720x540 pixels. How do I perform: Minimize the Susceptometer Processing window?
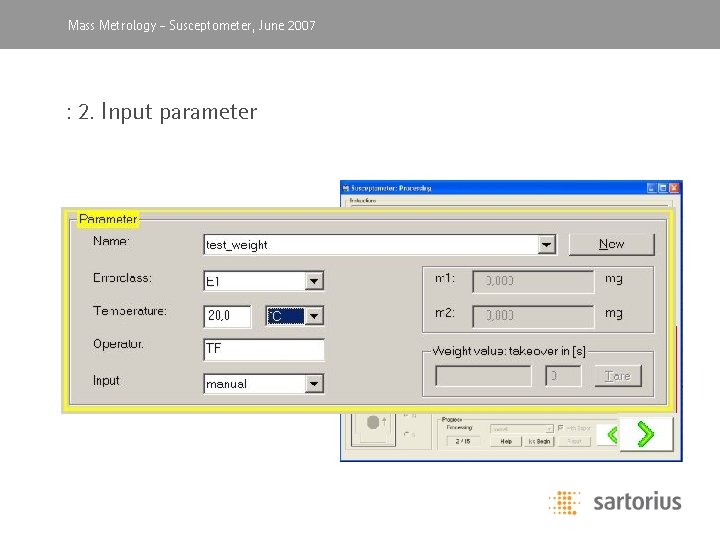pos(652,188)
